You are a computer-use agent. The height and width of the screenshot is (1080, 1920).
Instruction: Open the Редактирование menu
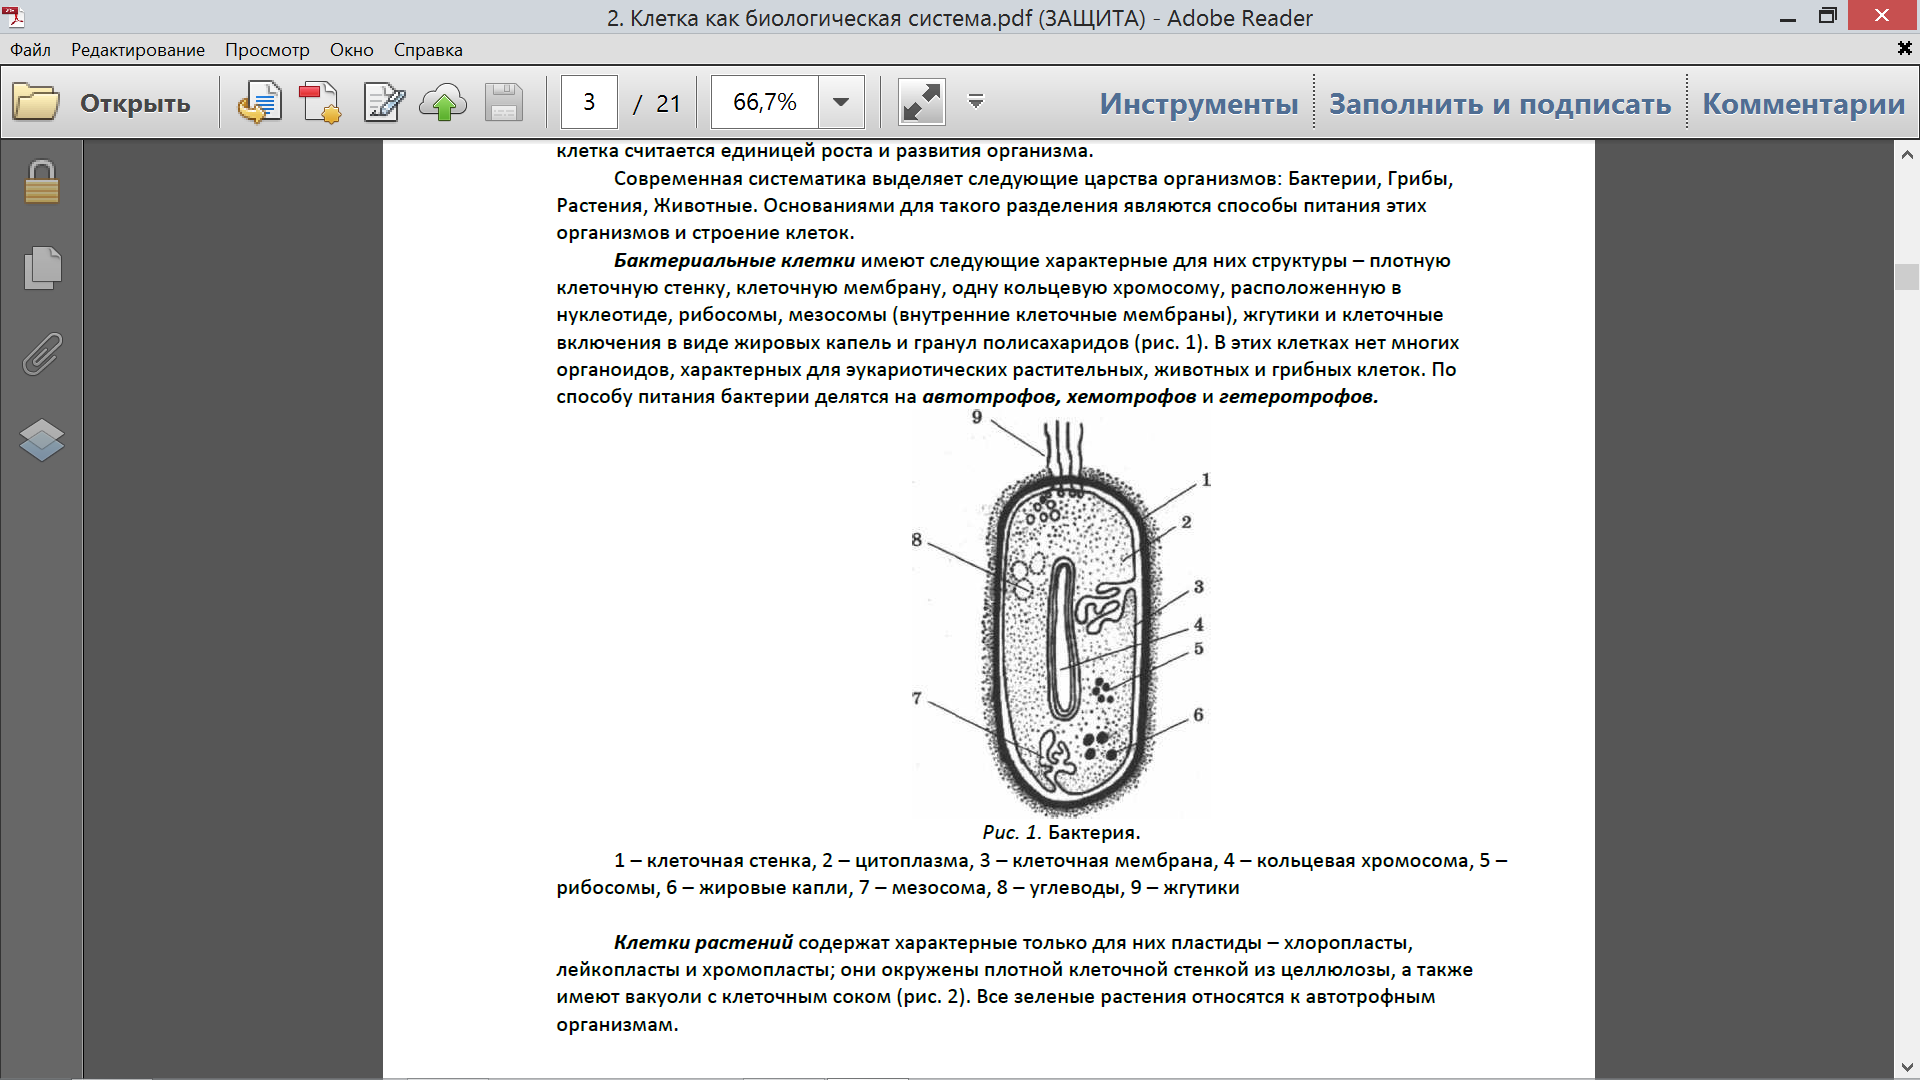click(x=138, y=50)
